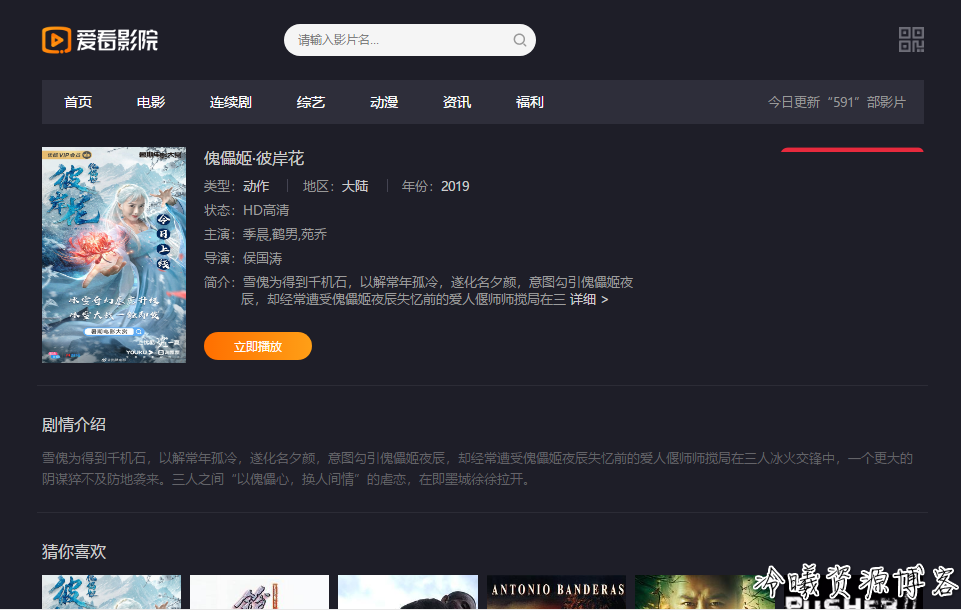Focus the 请输入影片名 search field
Screen dimensions: 961x616
pos(409,40)
